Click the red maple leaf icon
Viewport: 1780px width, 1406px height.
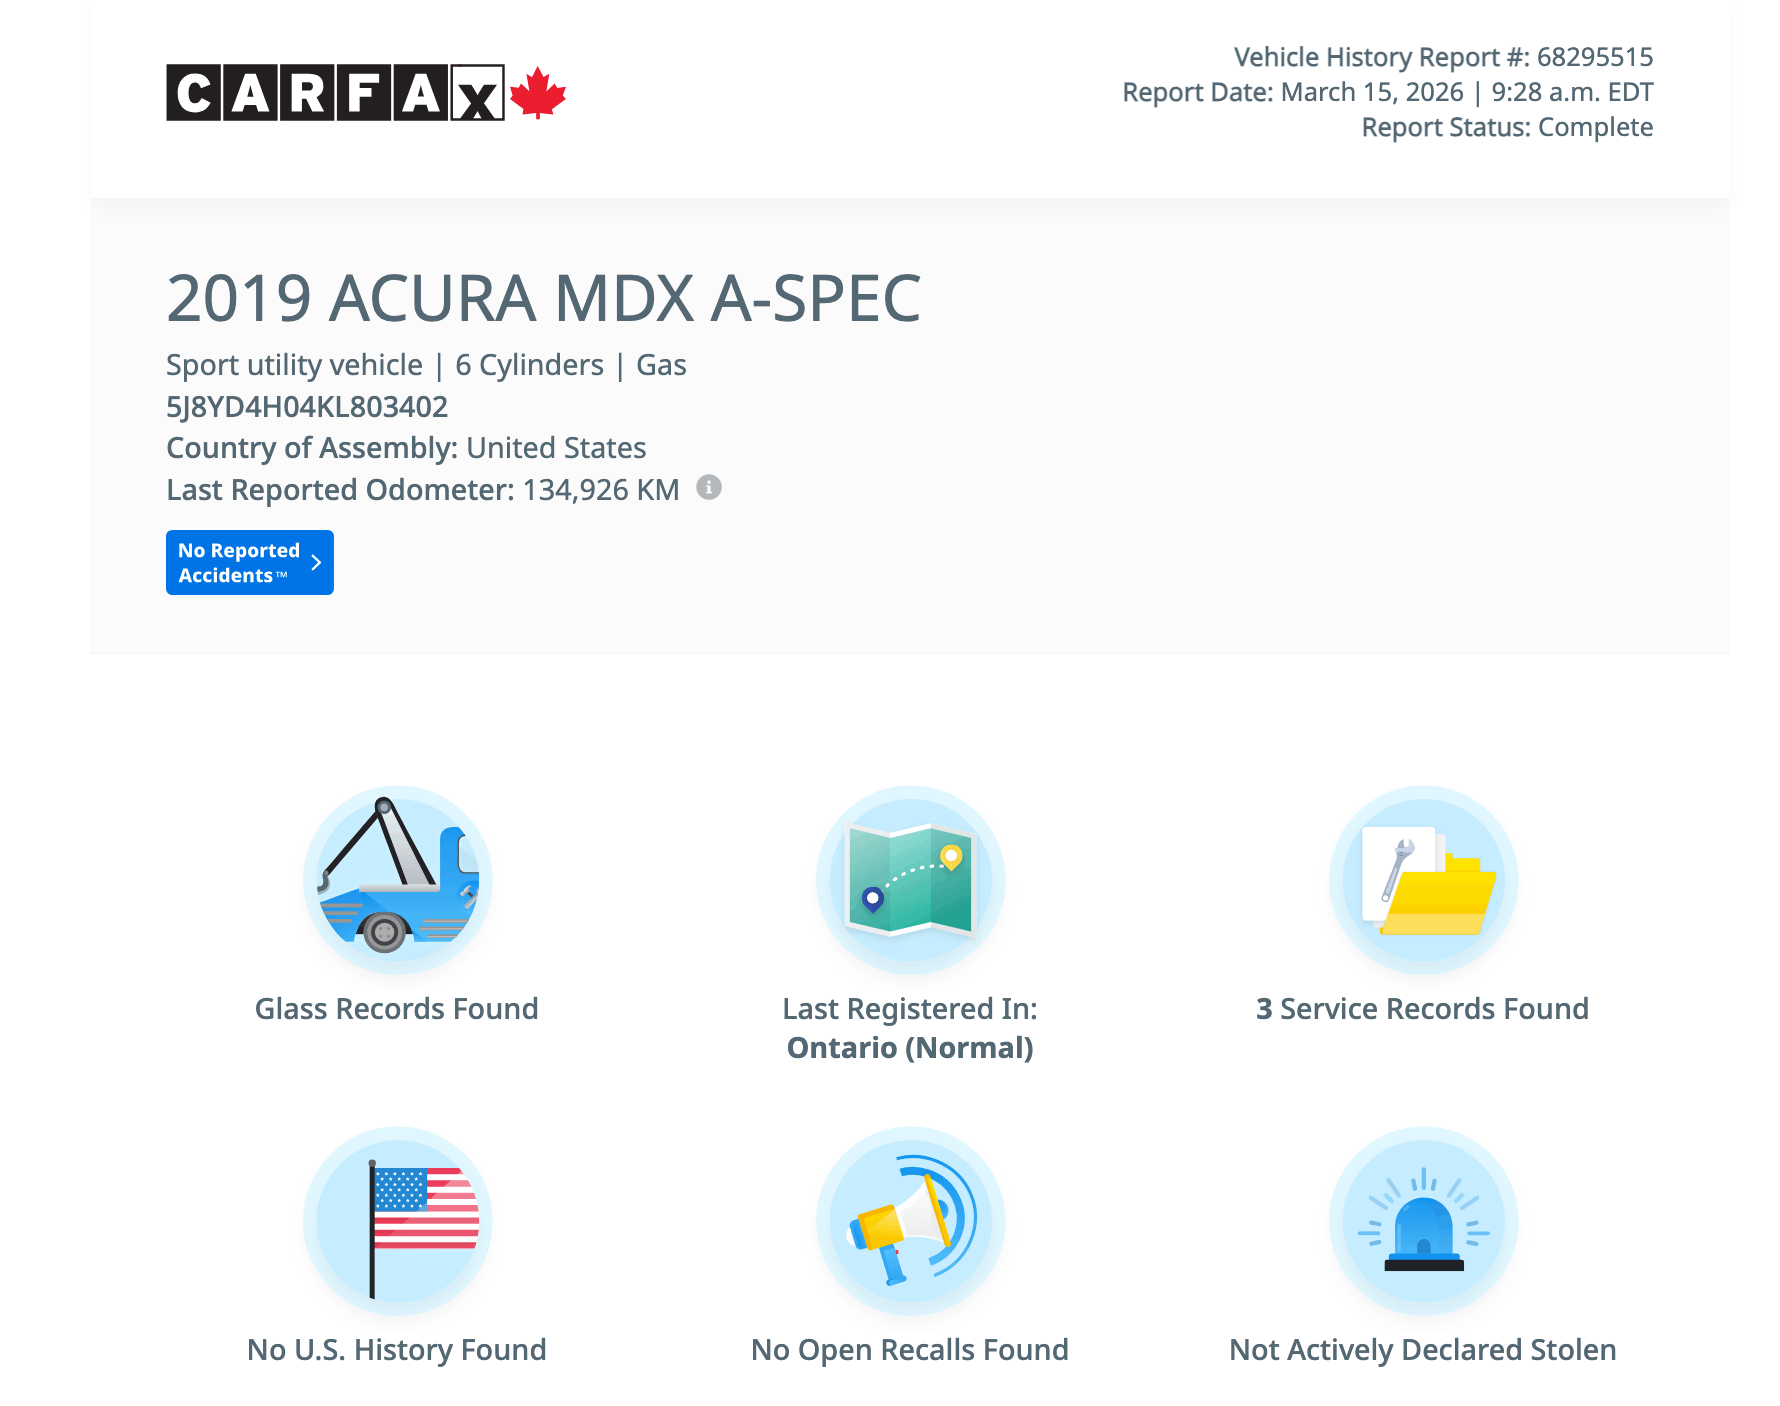pos(538,93)
